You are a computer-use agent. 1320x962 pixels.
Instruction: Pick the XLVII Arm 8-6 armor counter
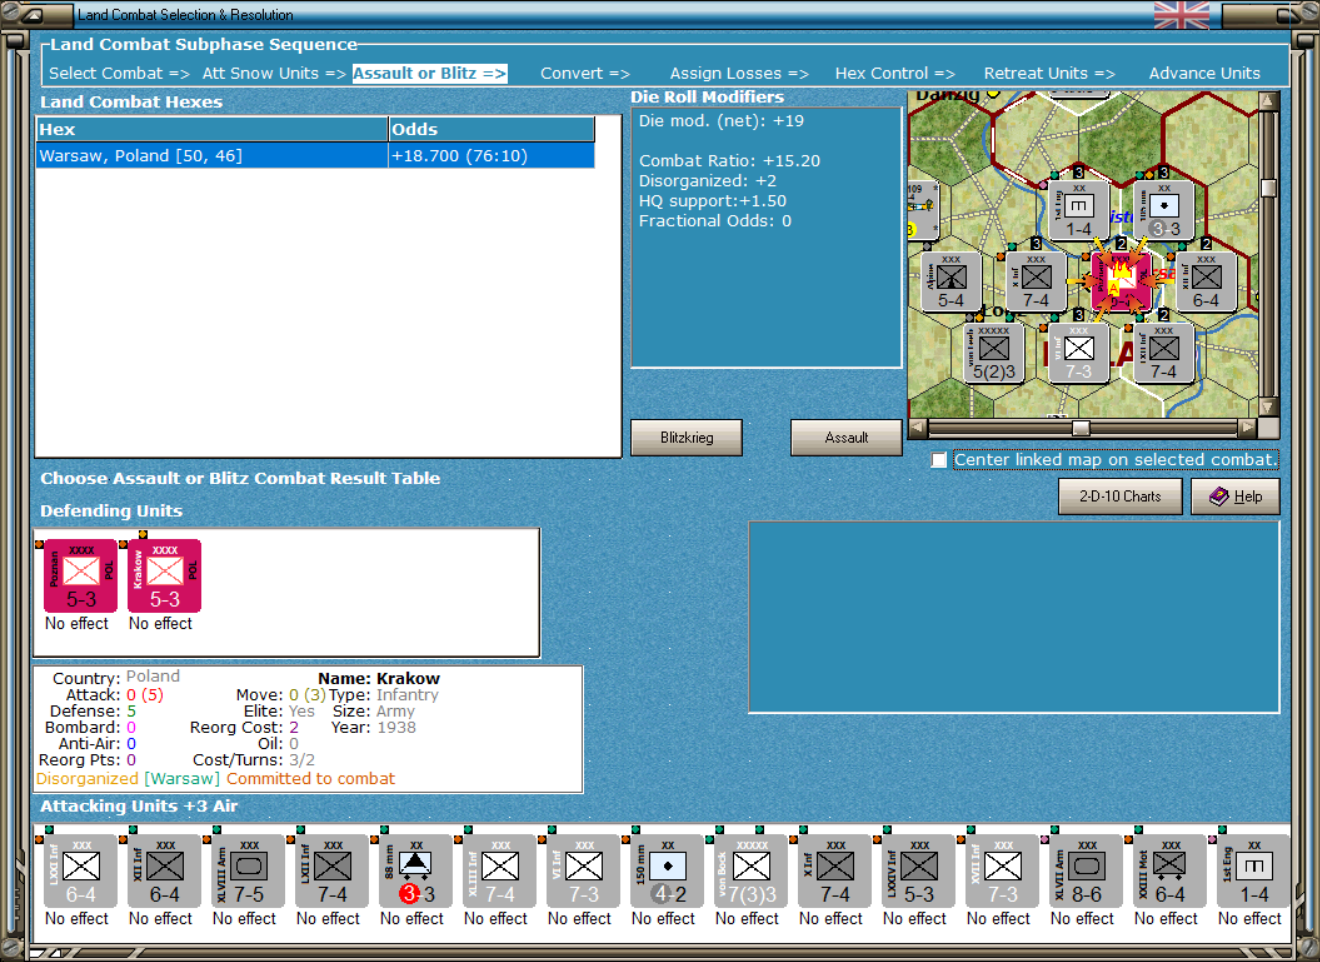tap(1086, 872)
